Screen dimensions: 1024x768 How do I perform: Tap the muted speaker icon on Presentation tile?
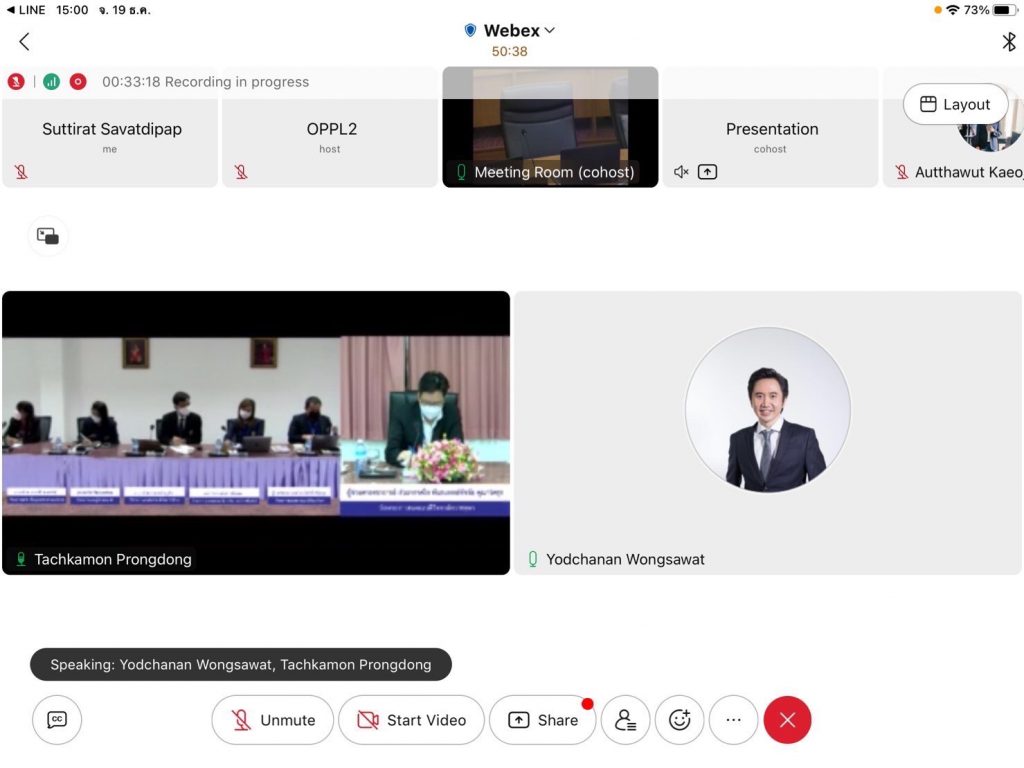[681, 172]
